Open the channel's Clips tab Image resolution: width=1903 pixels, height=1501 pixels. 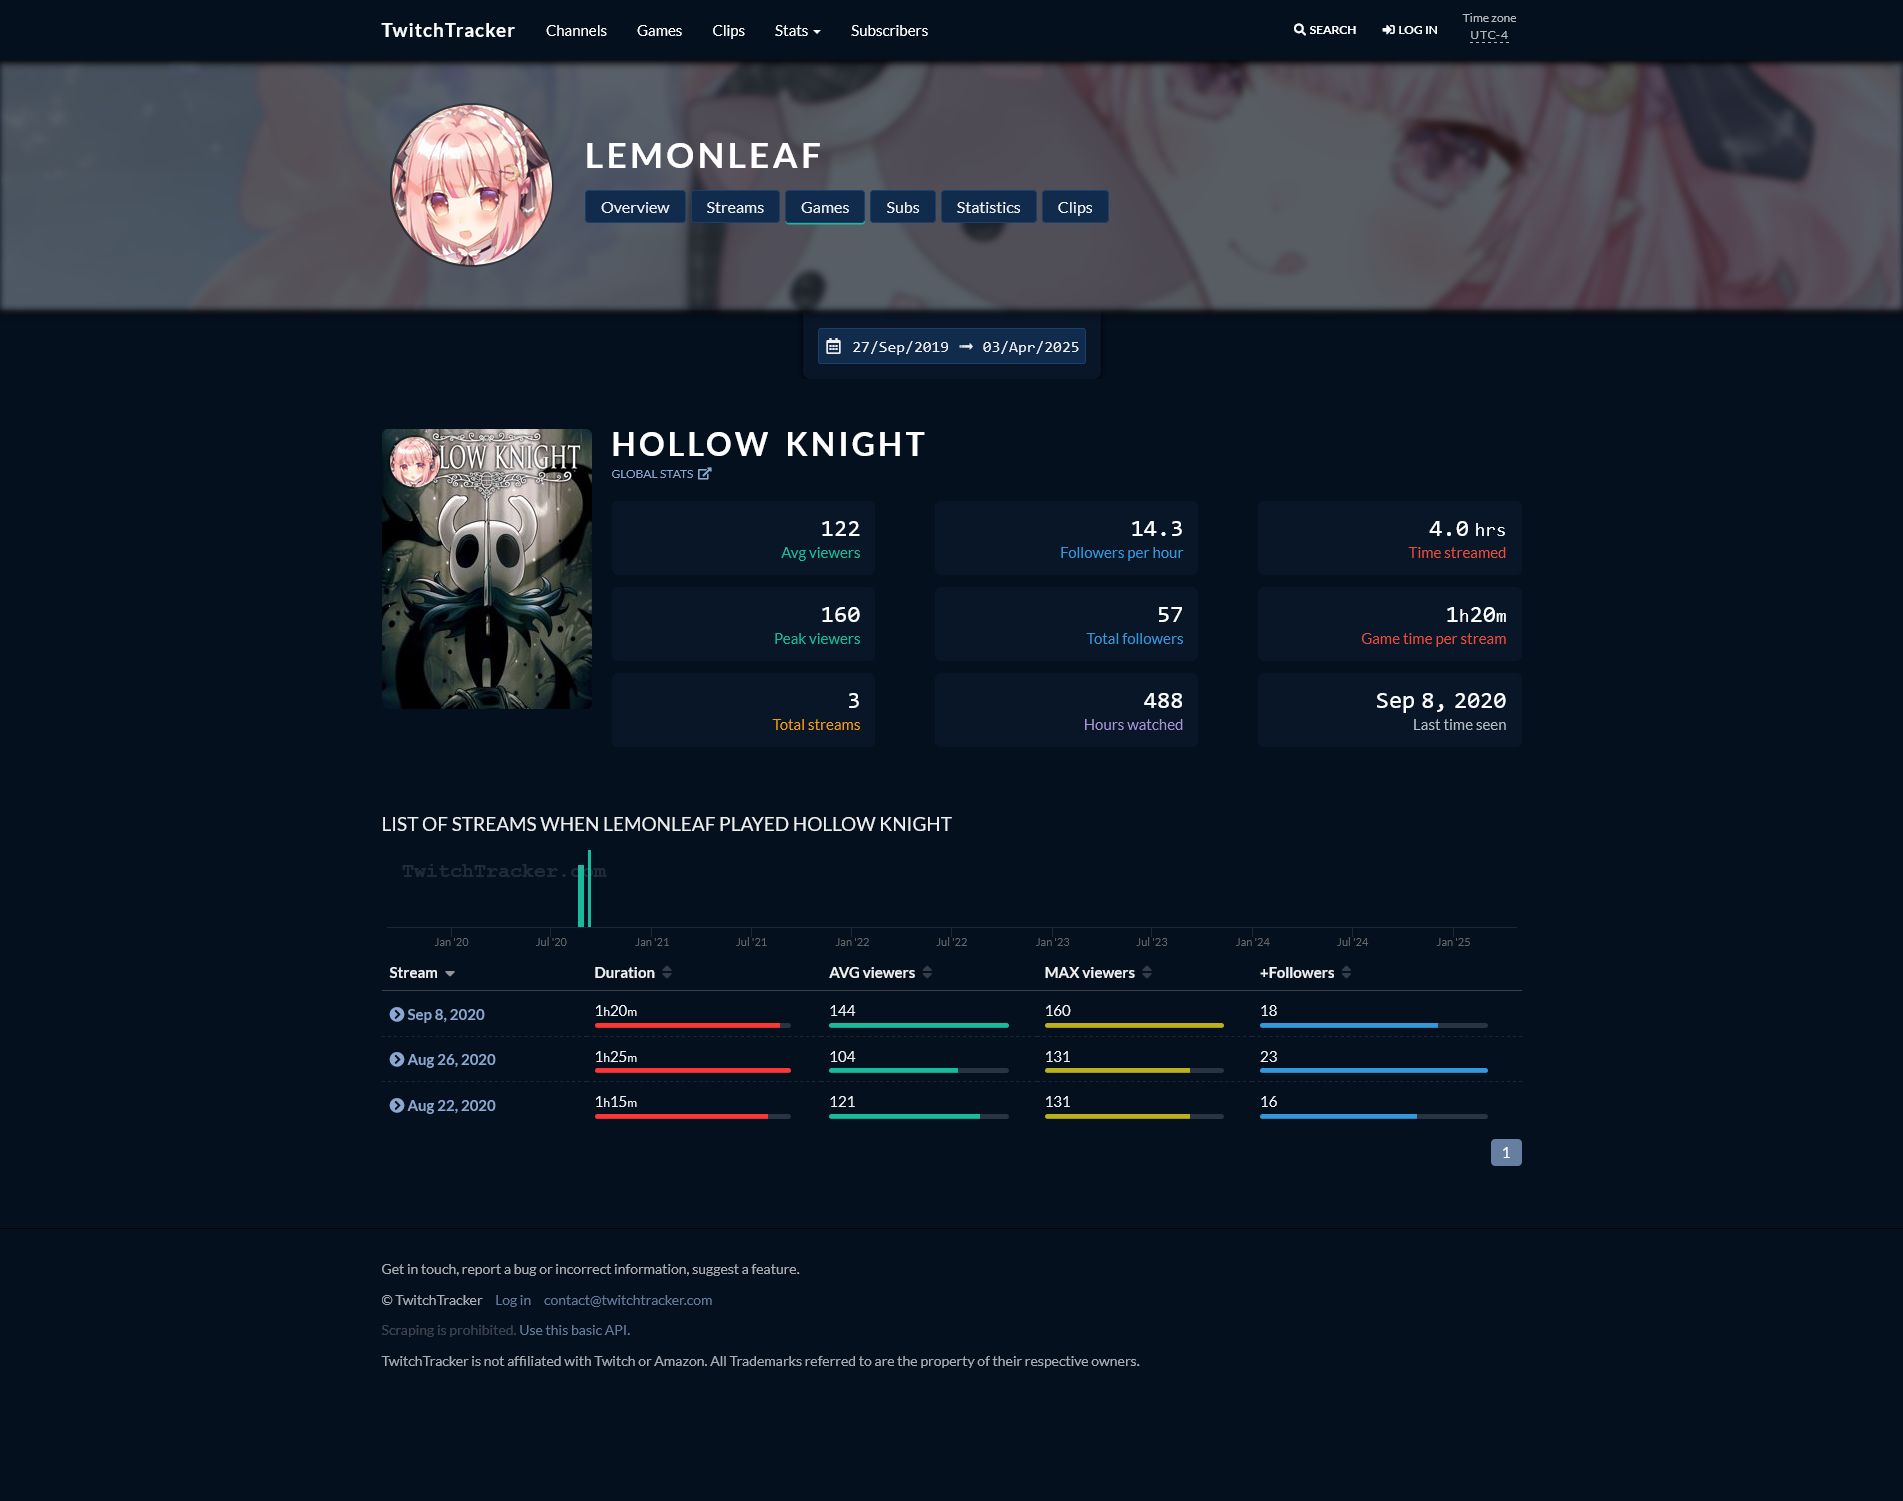pos(1075,207)
